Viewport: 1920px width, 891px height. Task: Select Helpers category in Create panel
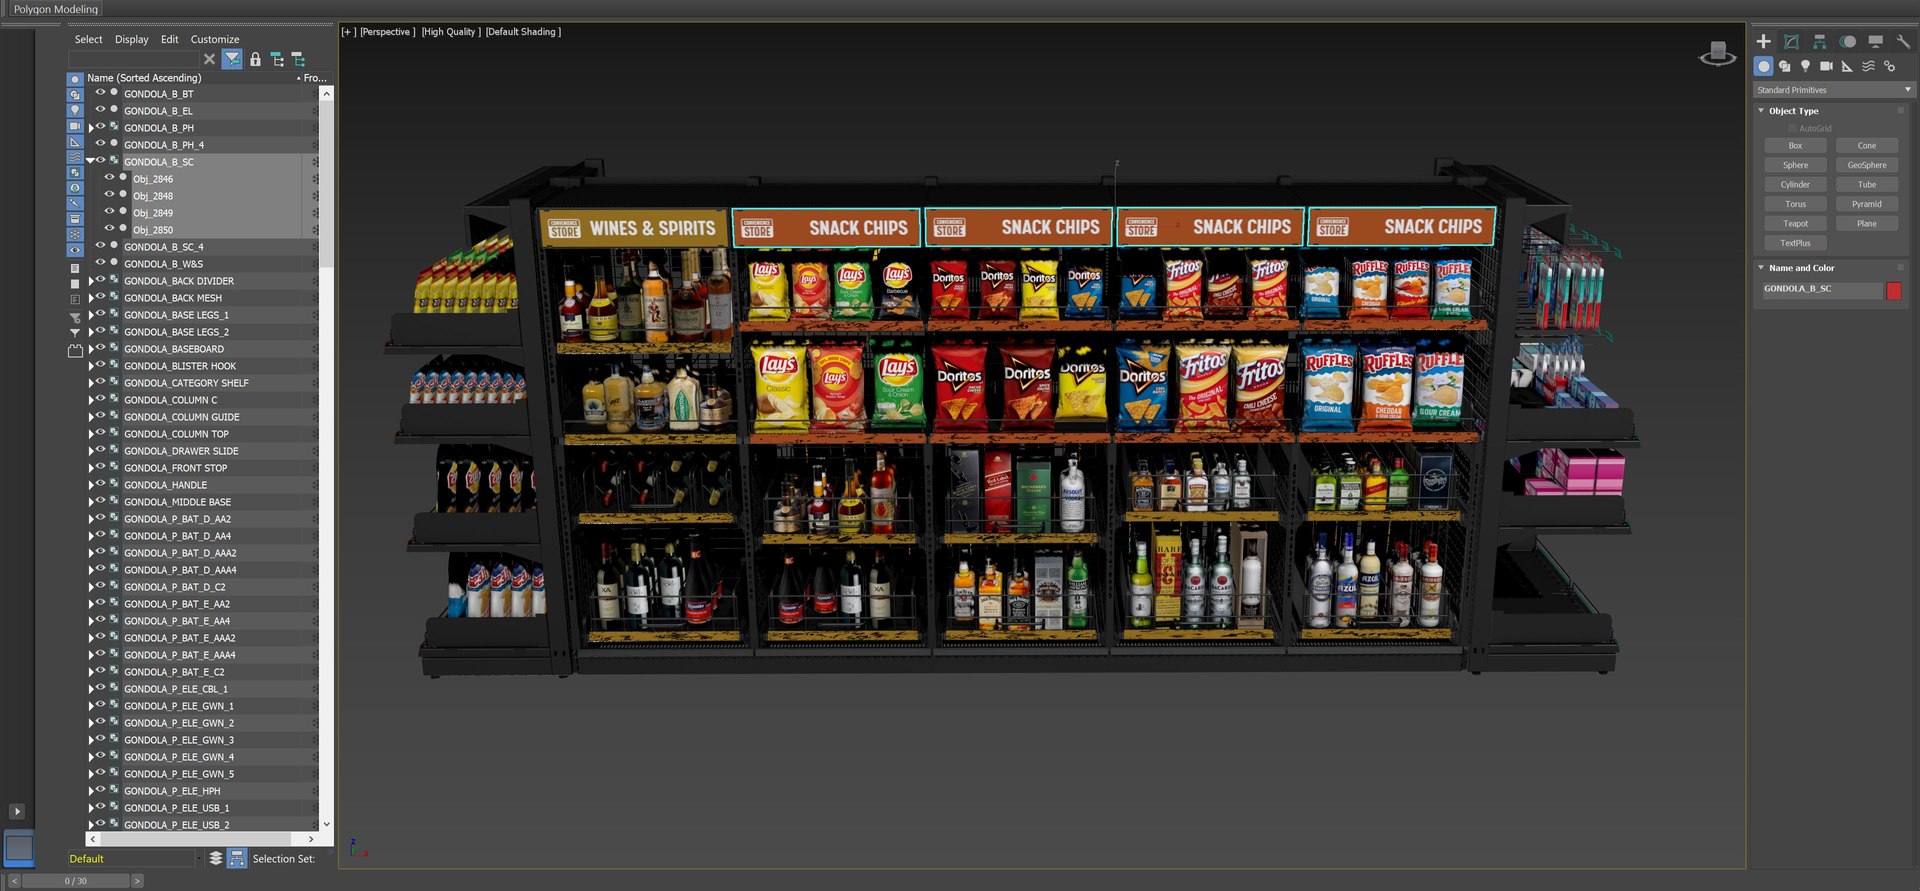click(1847, 66)
